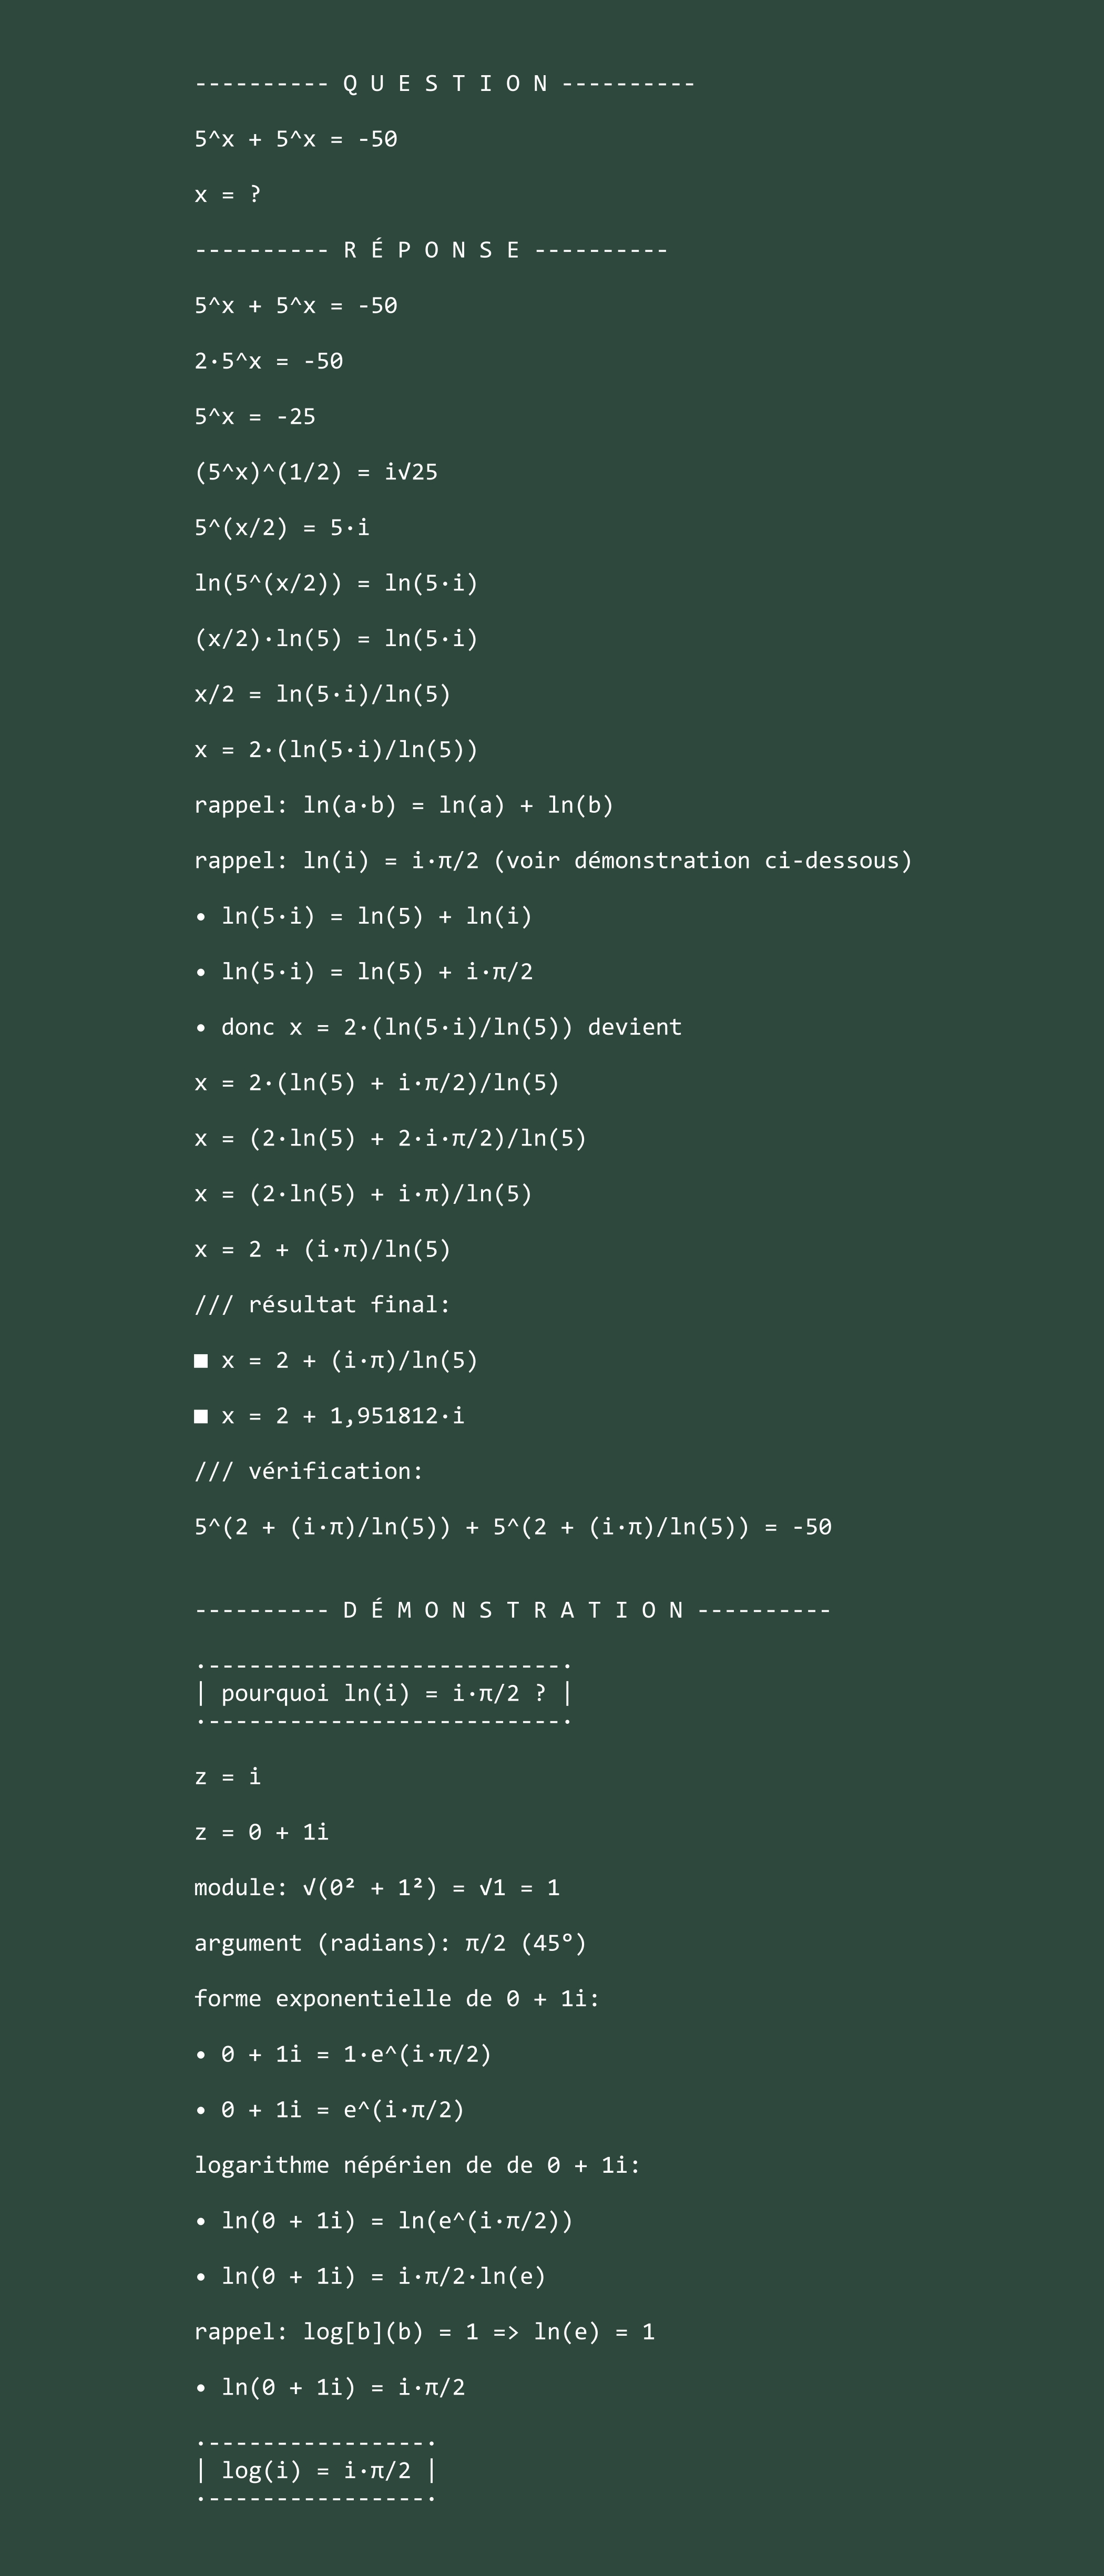Click the line '(5^x)^(1/2) = i√25'

click(316, 472)
